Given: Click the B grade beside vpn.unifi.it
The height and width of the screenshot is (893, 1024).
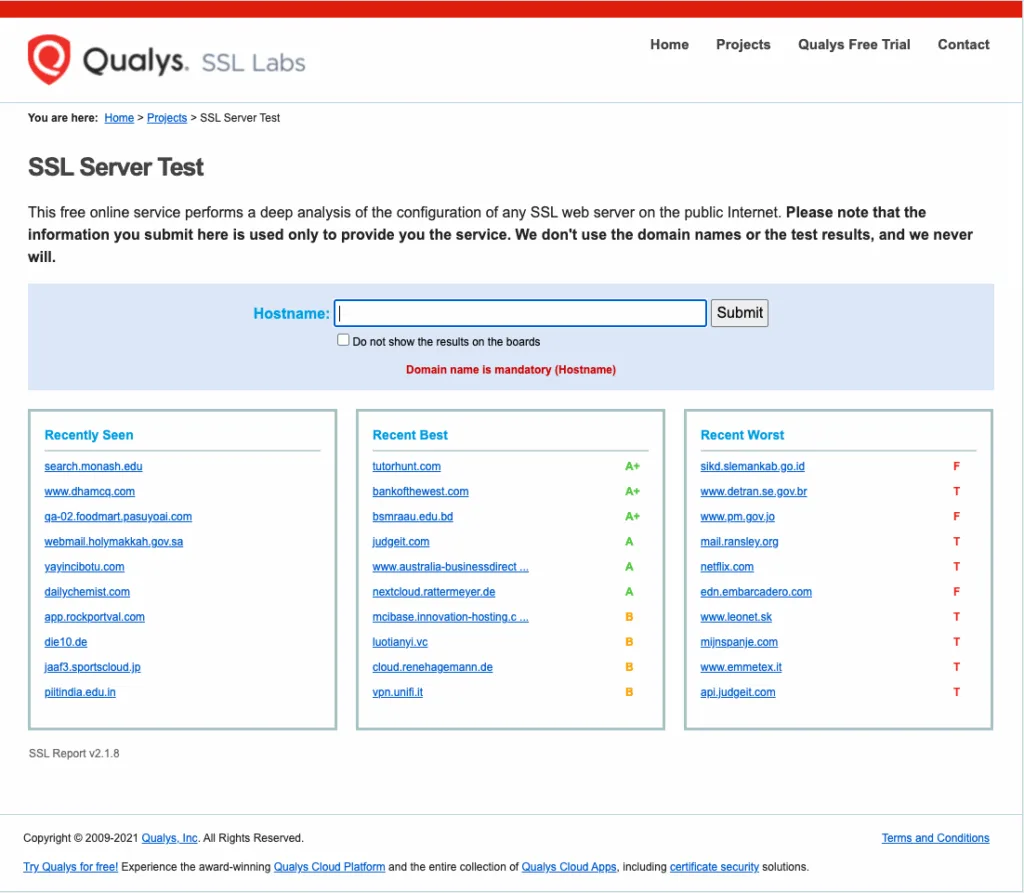Looking at the screenshot, I should coord(629,692).
